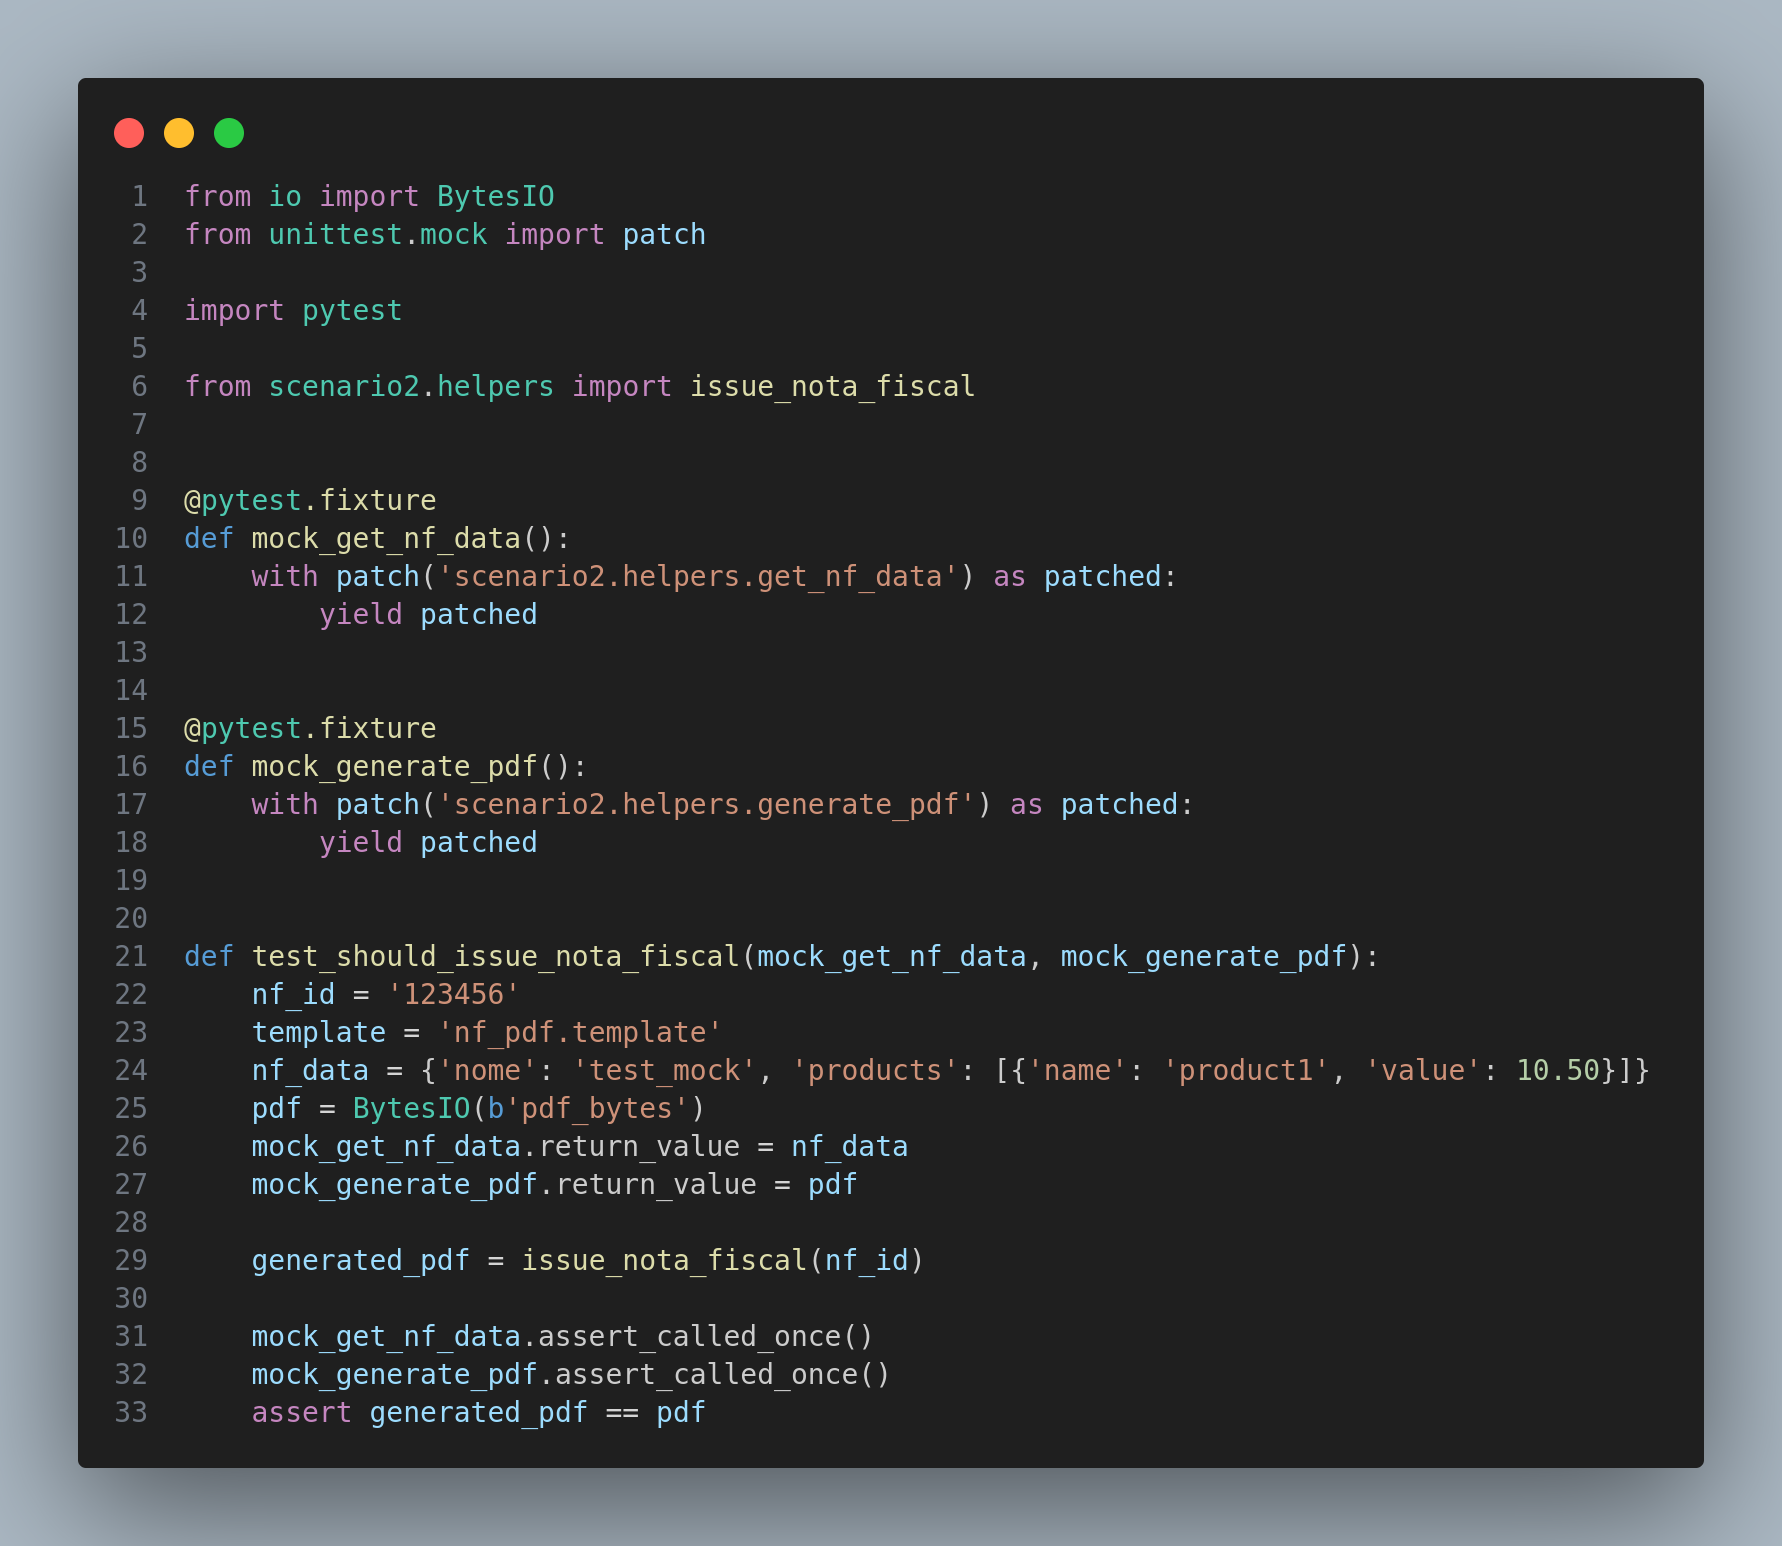Click '@pytest.fixture' decorator on line 9
Viewport: 1782px width, 1546px height.
tap(310, 500)
